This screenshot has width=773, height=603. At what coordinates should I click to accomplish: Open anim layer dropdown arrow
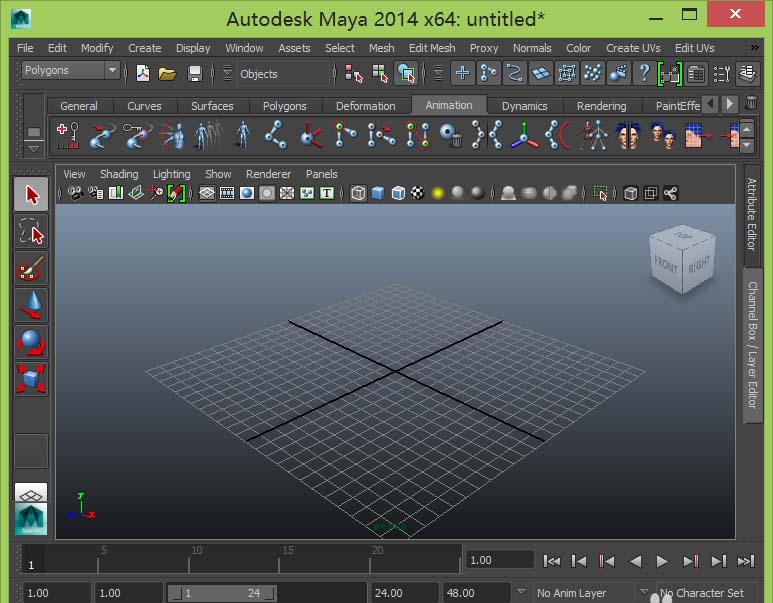(x=522, y=591)
